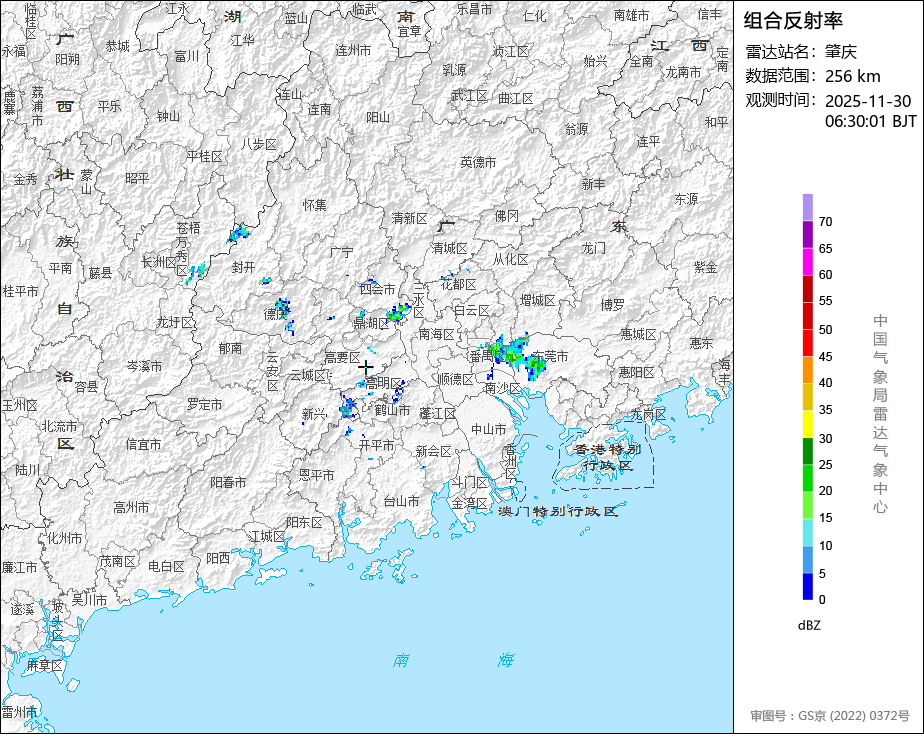Click the radar station cross marker near 高要区
Viewport: 924px width, 734px height.
point(366,368)
